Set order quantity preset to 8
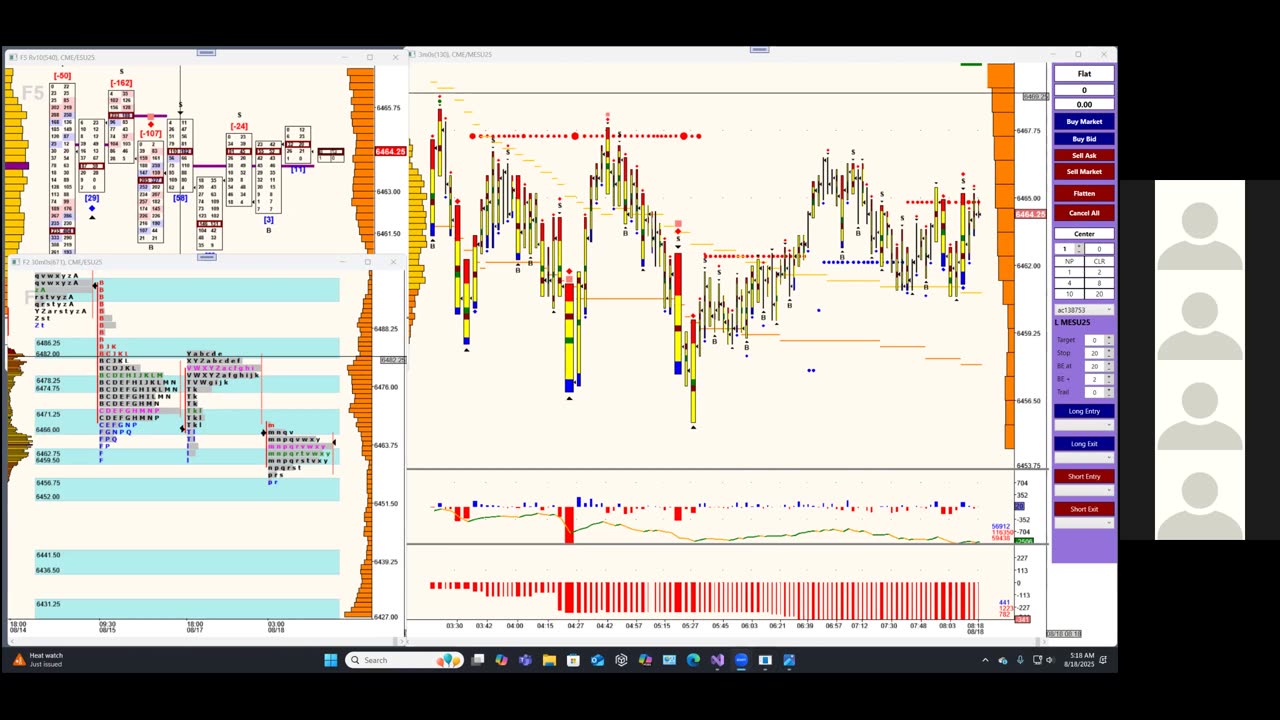The height and width of the screenshot is (720, 1280). 1099,283
